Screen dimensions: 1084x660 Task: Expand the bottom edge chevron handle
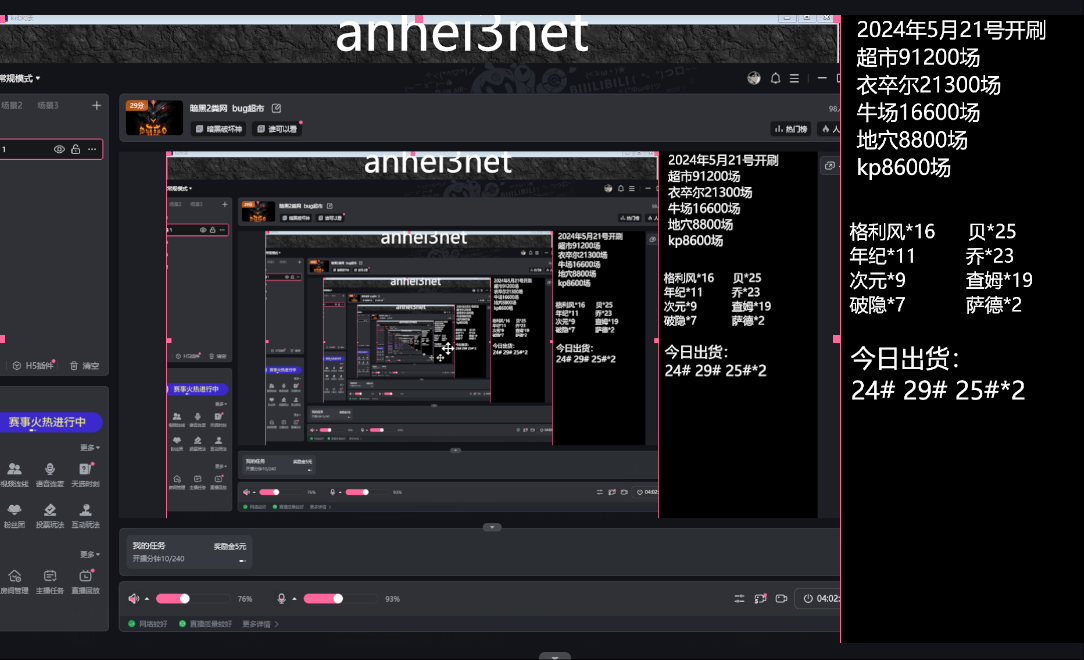pos(554,656)
